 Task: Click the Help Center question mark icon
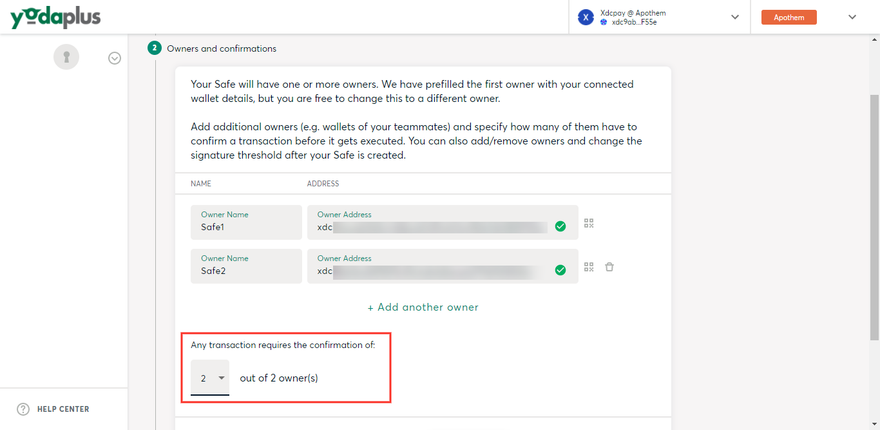(x=23, y=409)
